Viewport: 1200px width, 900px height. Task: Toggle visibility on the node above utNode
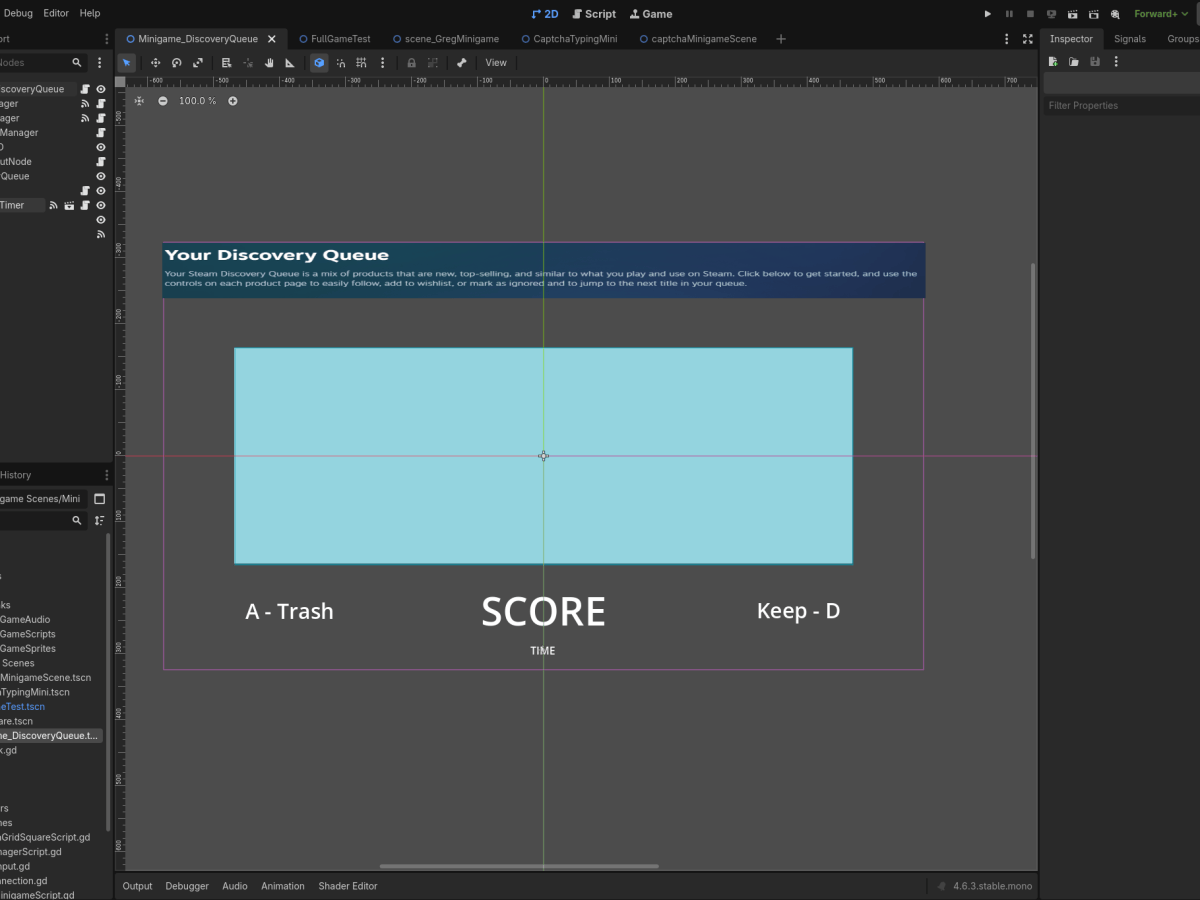point(101,147)
